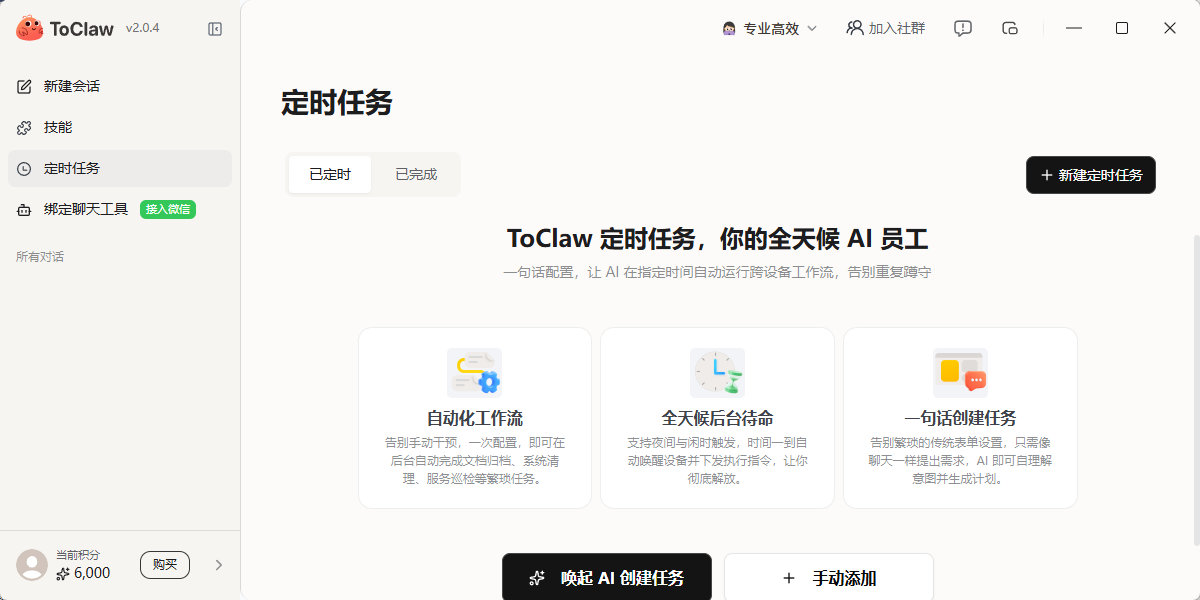
Task: Click the 新建定时任务 button
Action: tap(1090, 174)
